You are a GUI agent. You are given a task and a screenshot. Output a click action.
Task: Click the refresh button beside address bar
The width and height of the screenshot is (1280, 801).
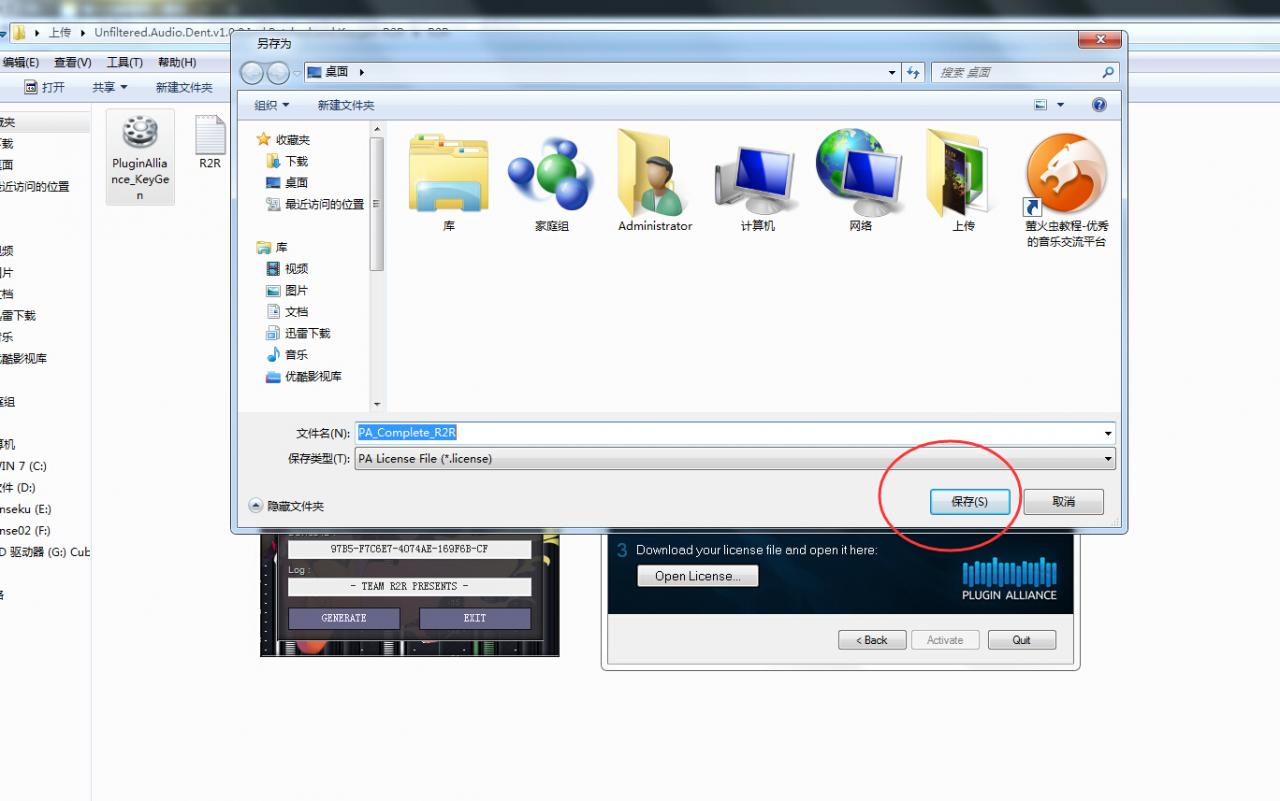[912, 72]
